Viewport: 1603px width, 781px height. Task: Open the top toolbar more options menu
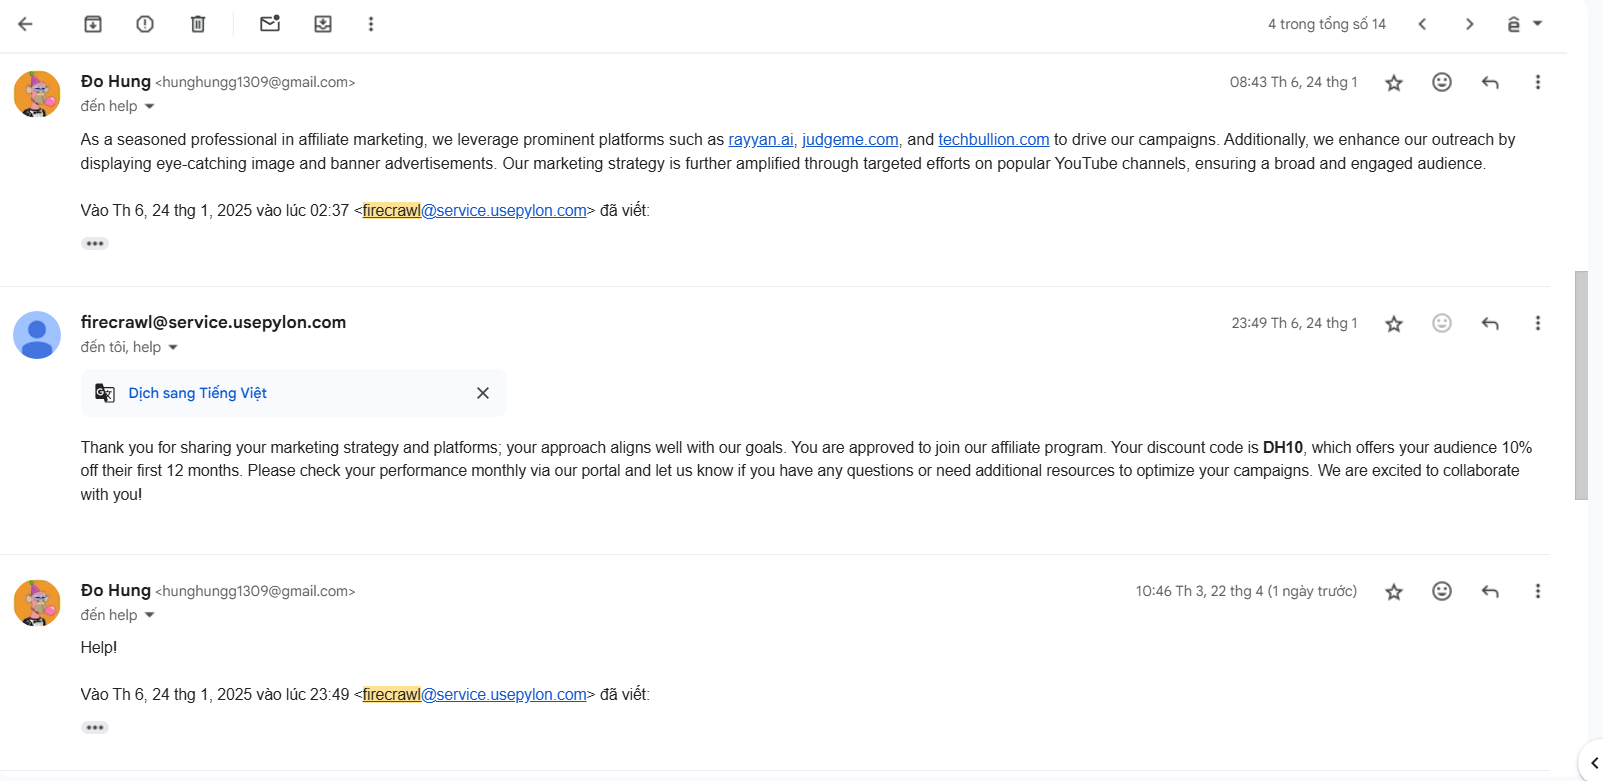(371, 24)
